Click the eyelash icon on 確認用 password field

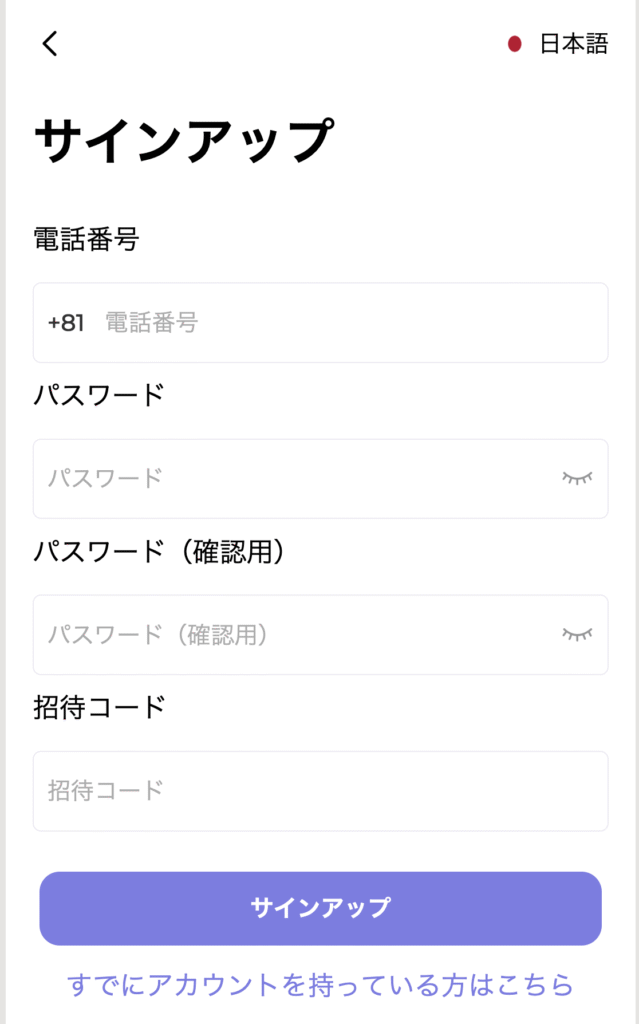pyautogui.click(x=575, y=634)
